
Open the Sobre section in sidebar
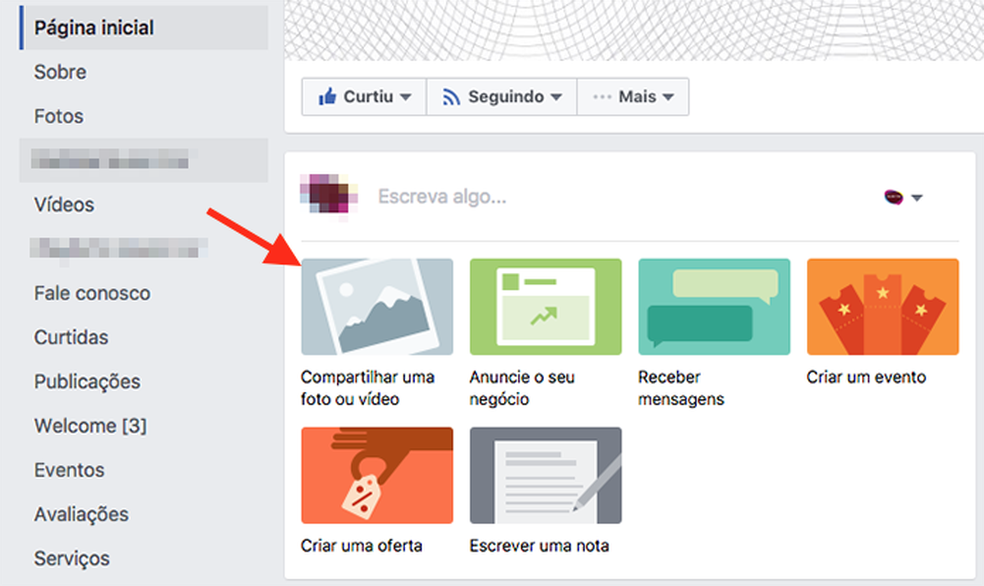pyautogui.click(x=62, y=72)
